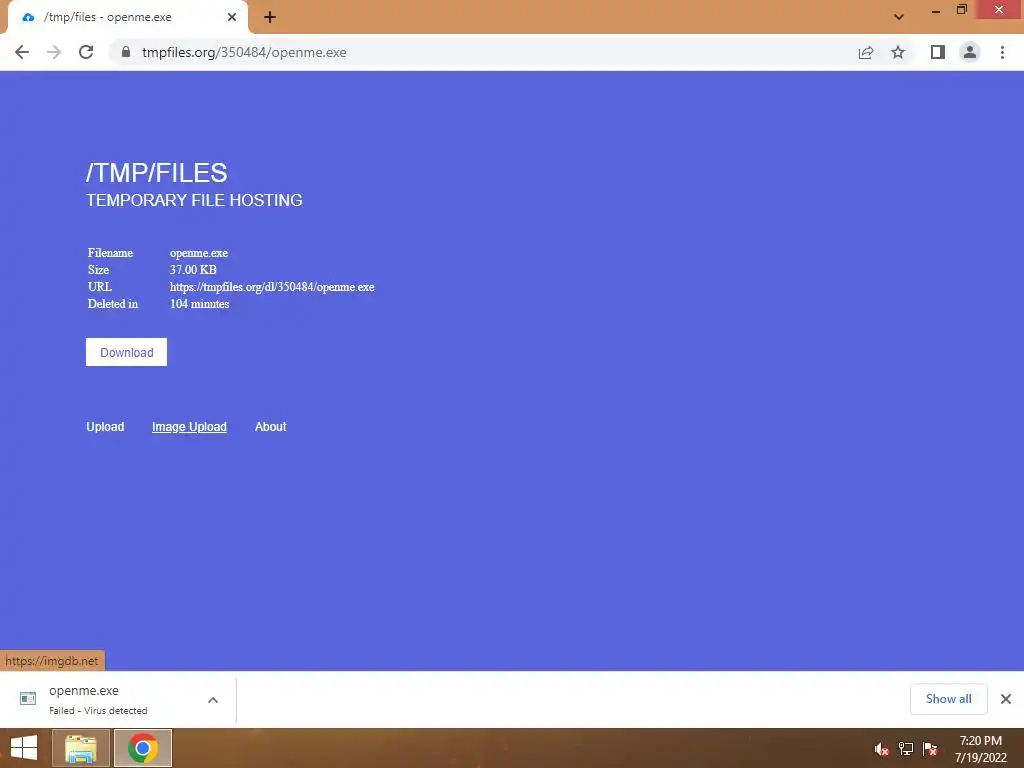This screenshot has height=768, width=1024.
Task: Click the 104 minutes deletion value
Action: [199, 304]
